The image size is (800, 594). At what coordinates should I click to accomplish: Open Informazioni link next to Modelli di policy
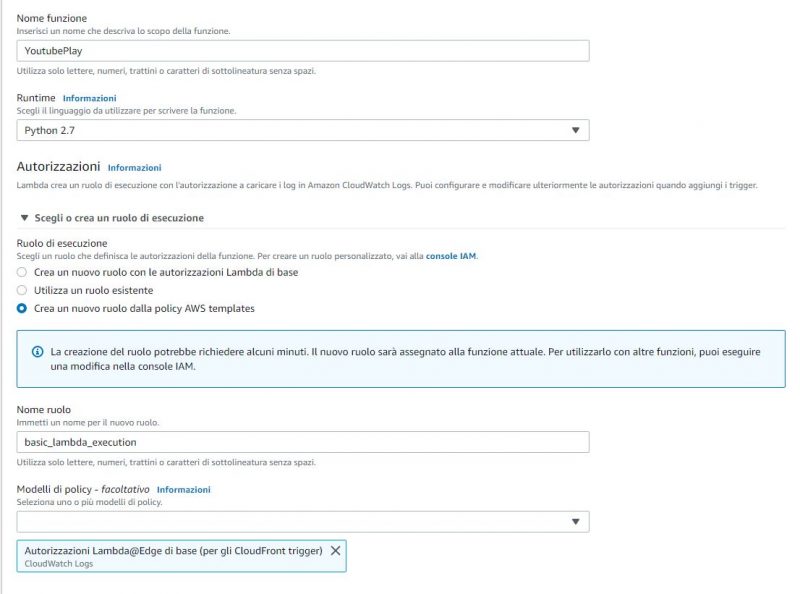[183, 489]
